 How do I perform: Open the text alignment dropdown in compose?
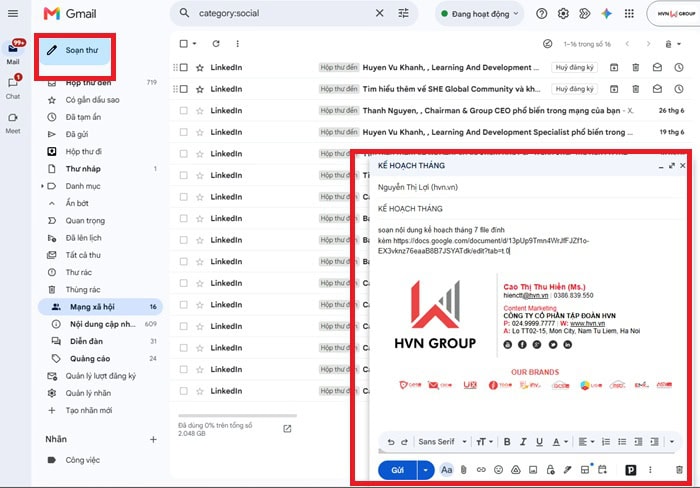click(x=586, y=442)
